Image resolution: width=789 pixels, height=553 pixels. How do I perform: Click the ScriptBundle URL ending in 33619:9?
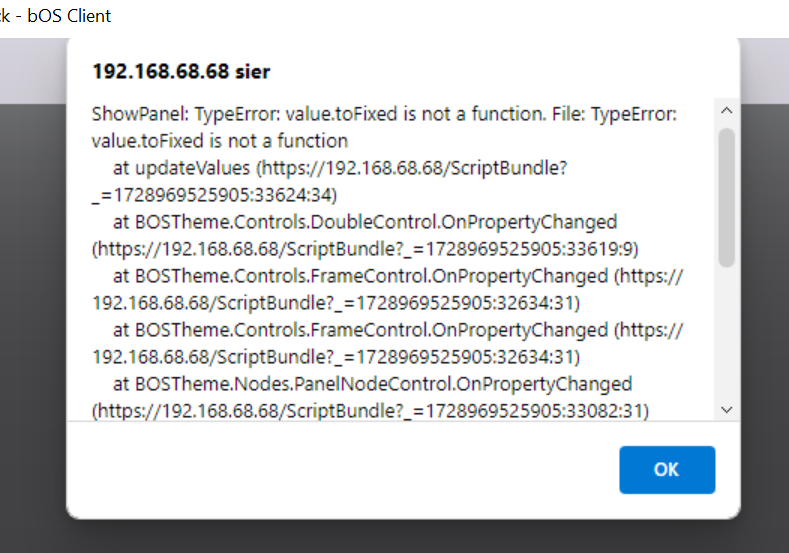365,249
